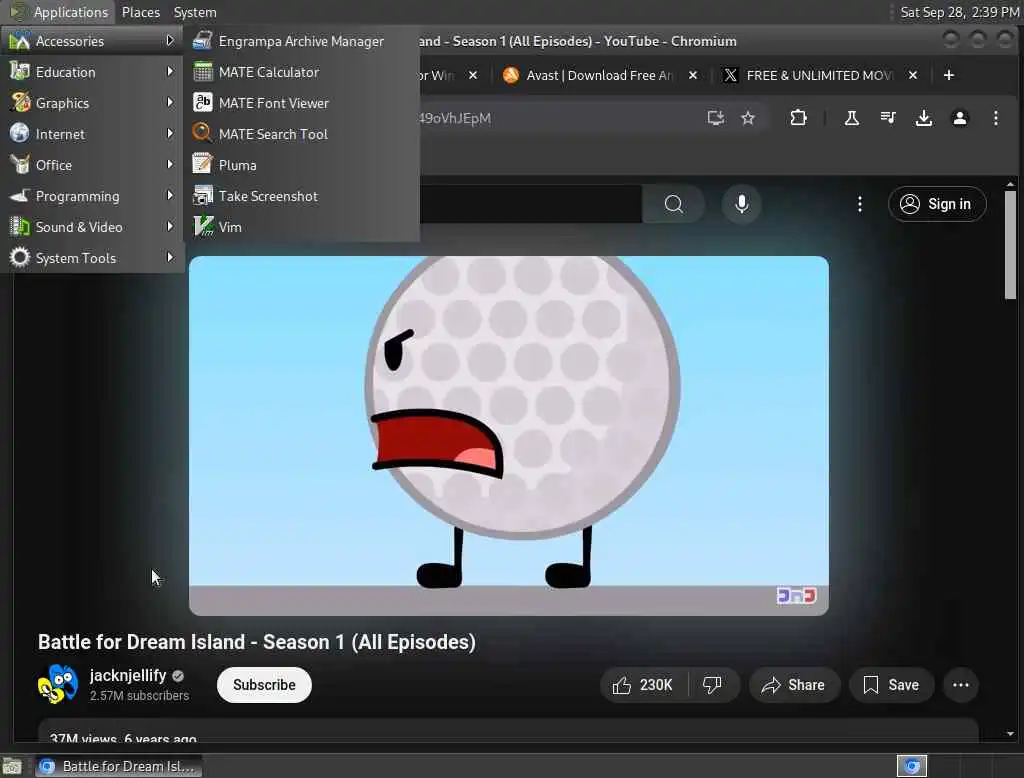1024x778 pixels.
Task: Expand the Programming submenu
Action: tap(91, 196)
